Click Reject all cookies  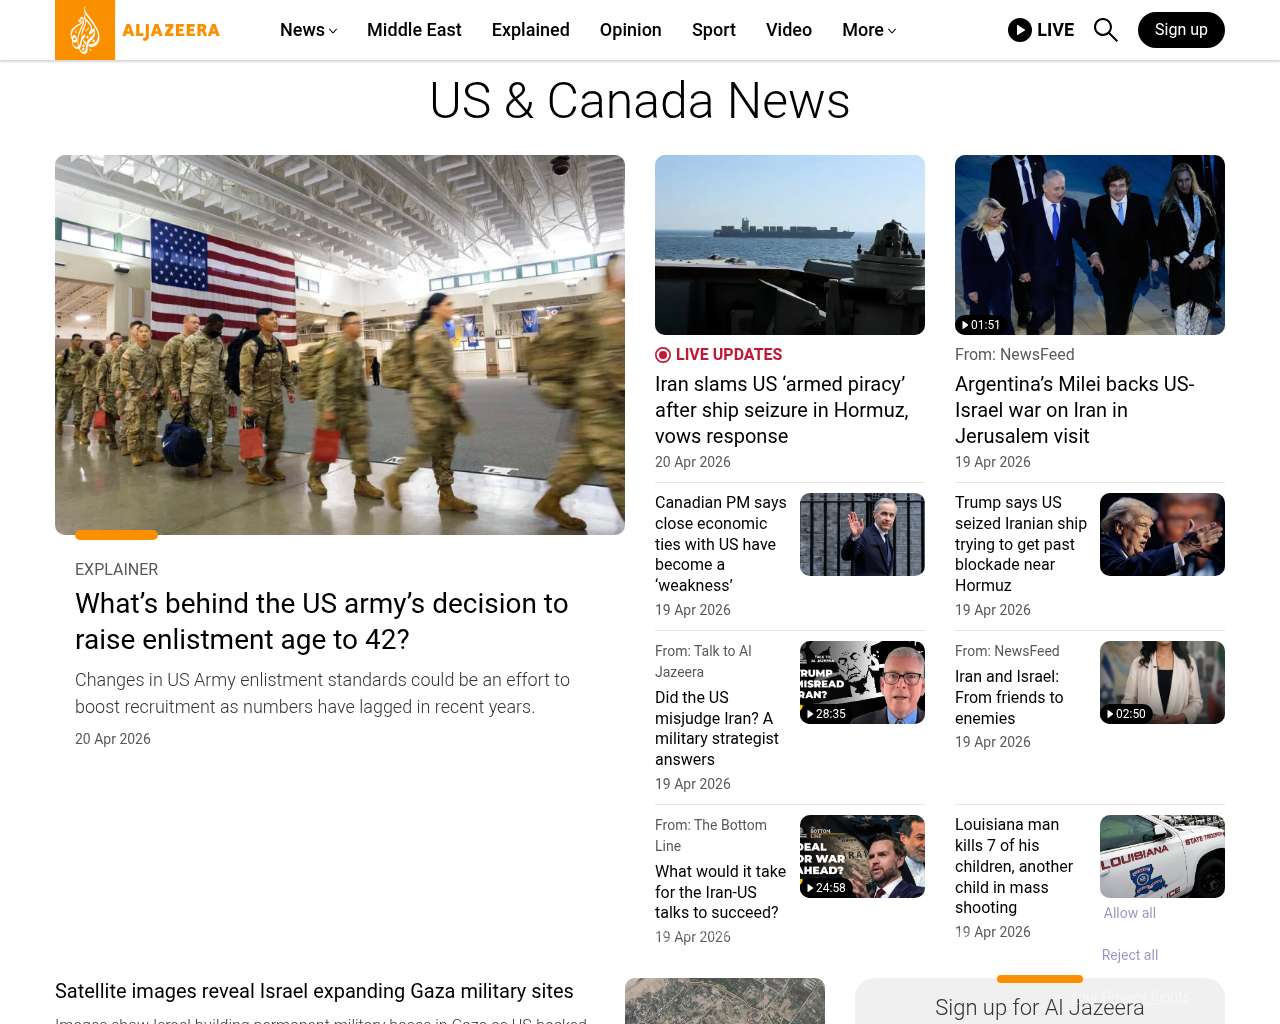click(x=1129, y=955)
